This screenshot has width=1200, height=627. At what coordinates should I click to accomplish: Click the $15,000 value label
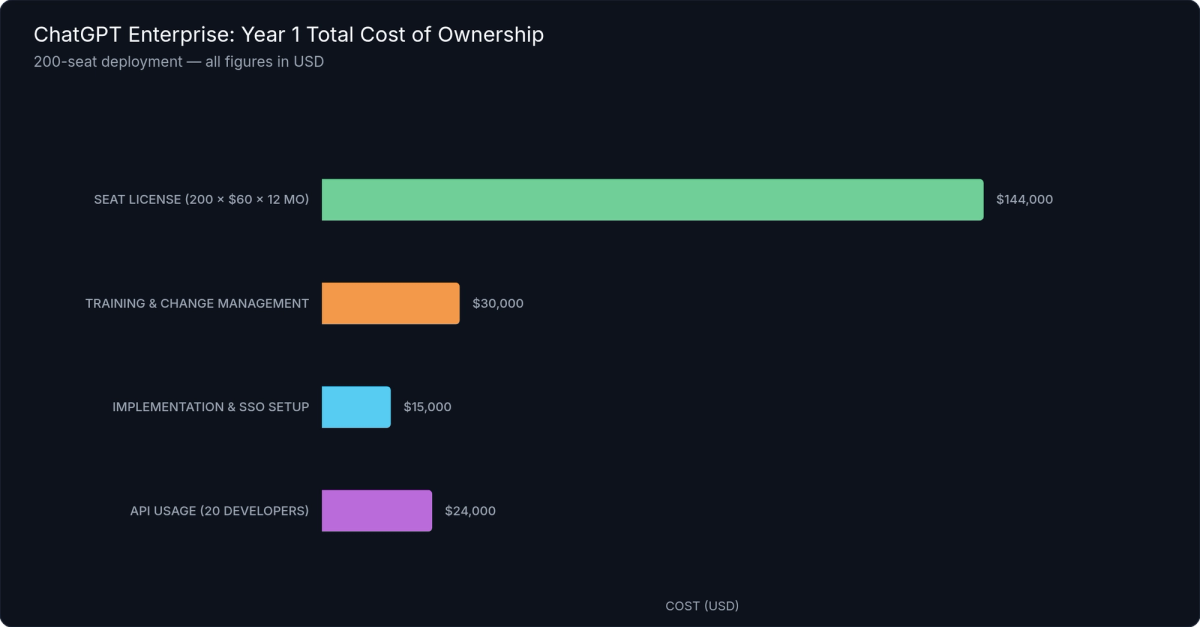tap(426, 407)
